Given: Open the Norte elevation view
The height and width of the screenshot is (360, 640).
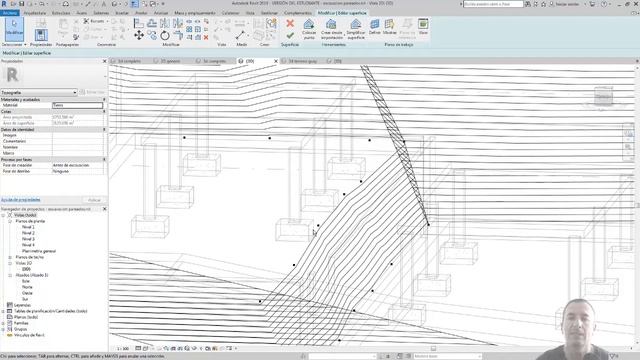Looking at the screenshot, I should [x=27, y=287].
